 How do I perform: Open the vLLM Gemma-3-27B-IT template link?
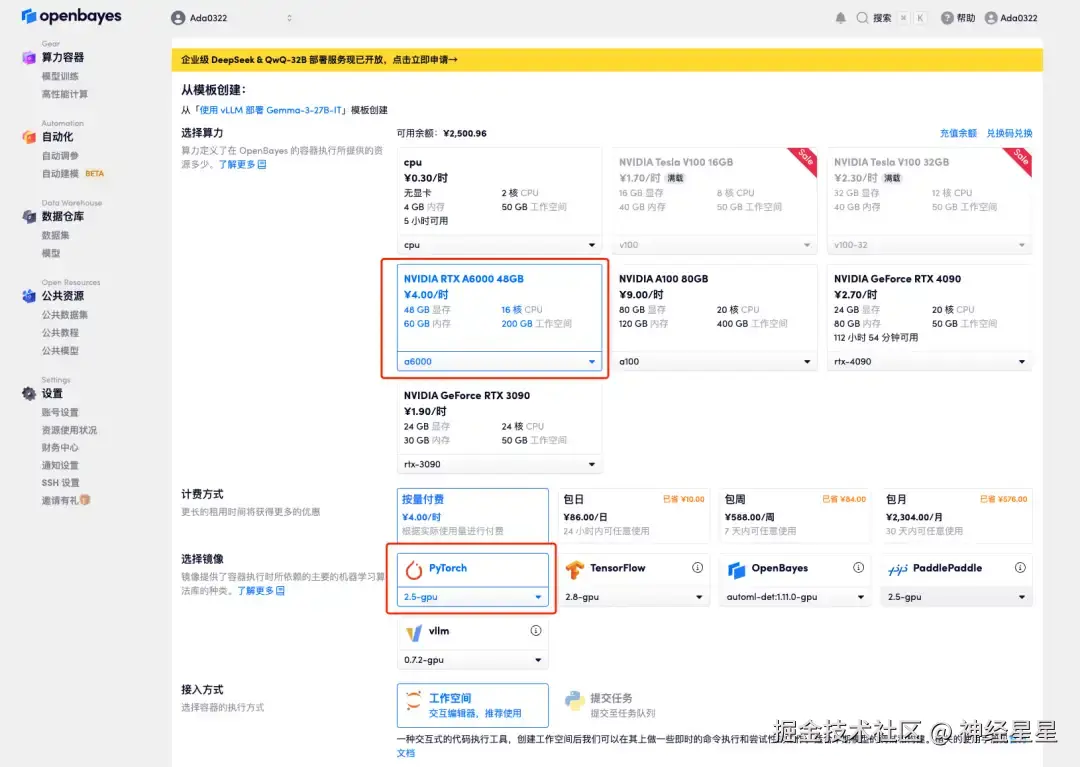click(x=271, y=110)
